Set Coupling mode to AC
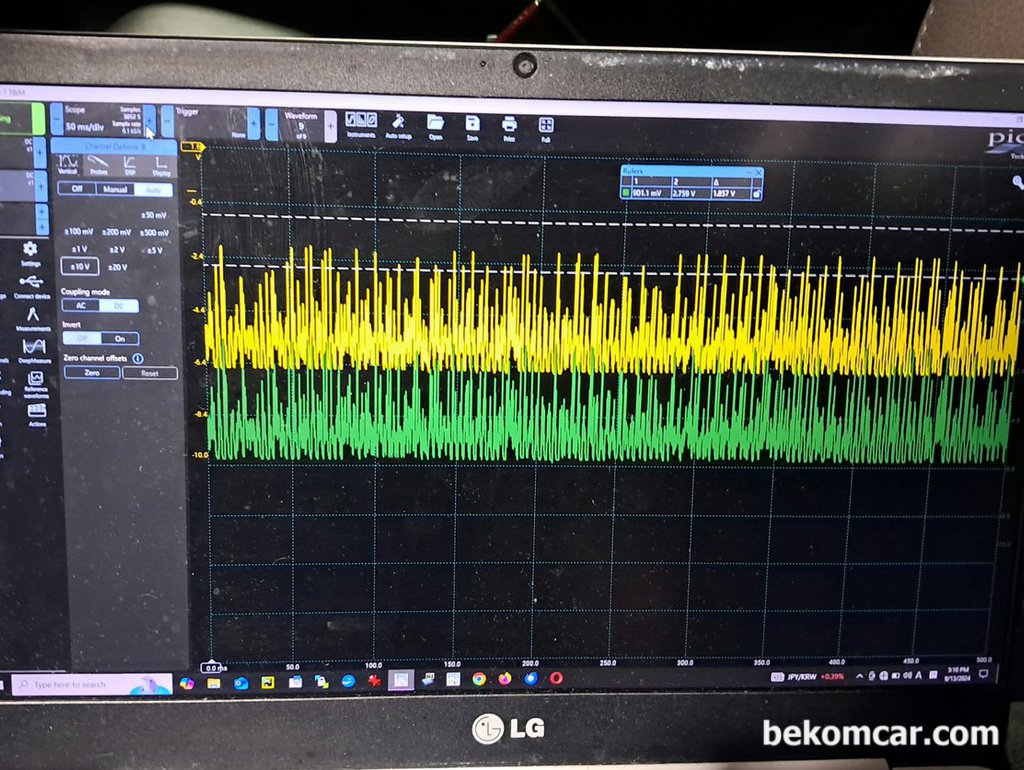1024x770 pixels. point(80,305)
